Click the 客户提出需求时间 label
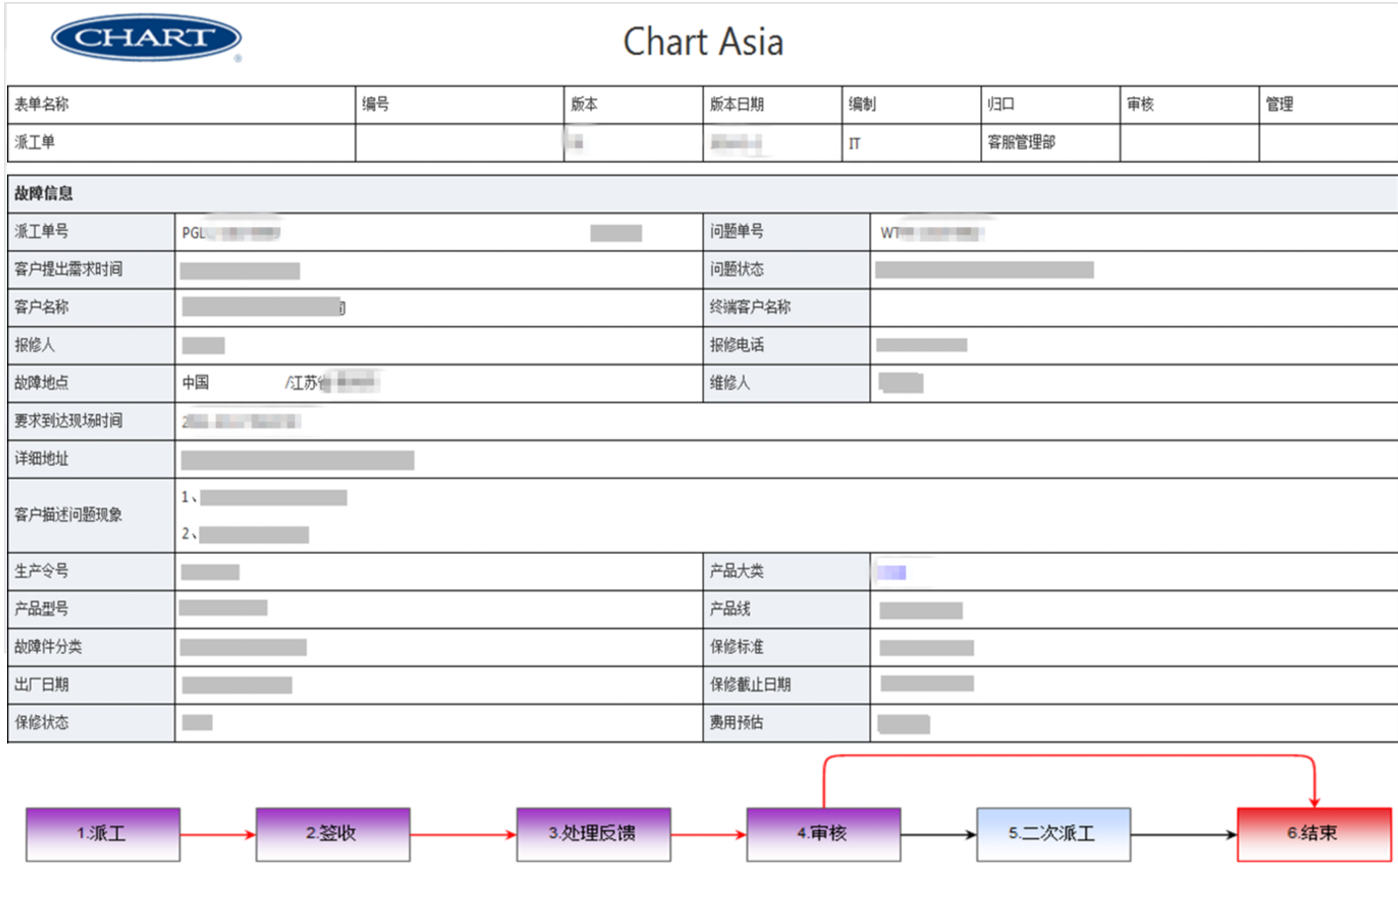Screen dimensions: 1398x902 click(68, 270)
